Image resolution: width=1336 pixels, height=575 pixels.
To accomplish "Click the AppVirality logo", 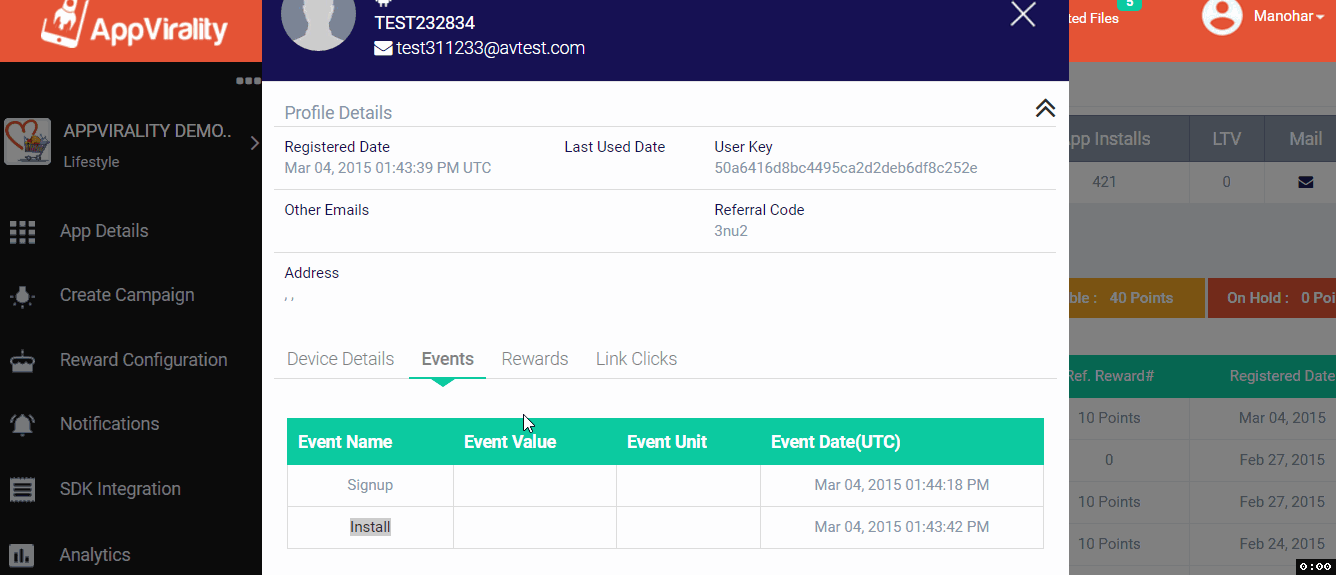I will tap(134, 24).
